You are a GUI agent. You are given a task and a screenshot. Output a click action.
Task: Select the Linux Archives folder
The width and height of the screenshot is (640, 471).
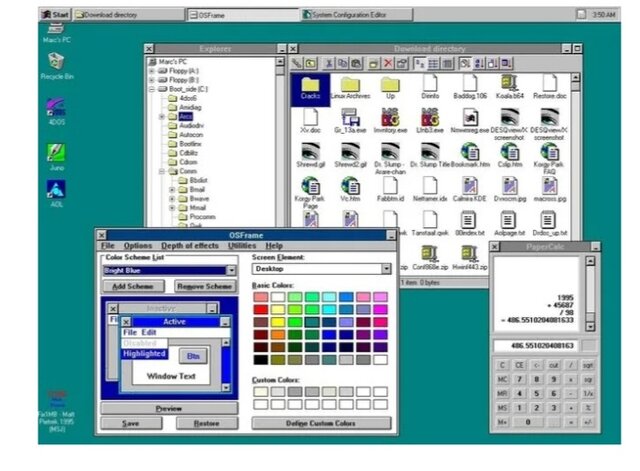(350, 88)
